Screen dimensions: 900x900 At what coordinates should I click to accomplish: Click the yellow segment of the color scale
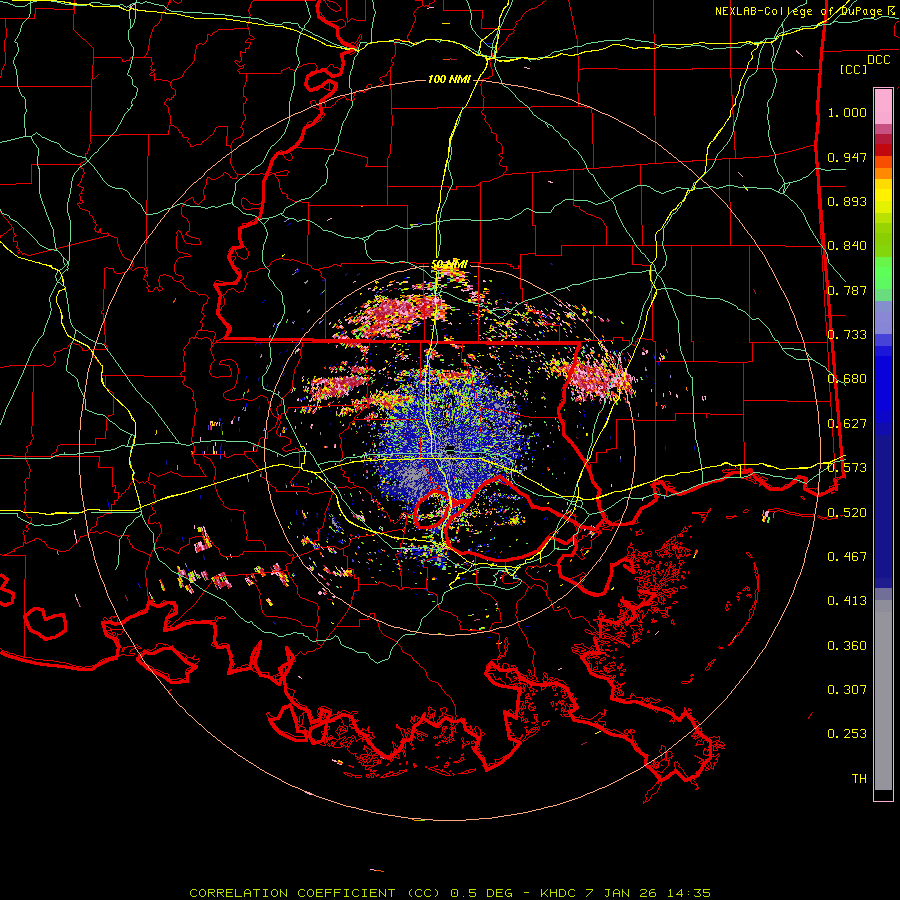[883, 196]
